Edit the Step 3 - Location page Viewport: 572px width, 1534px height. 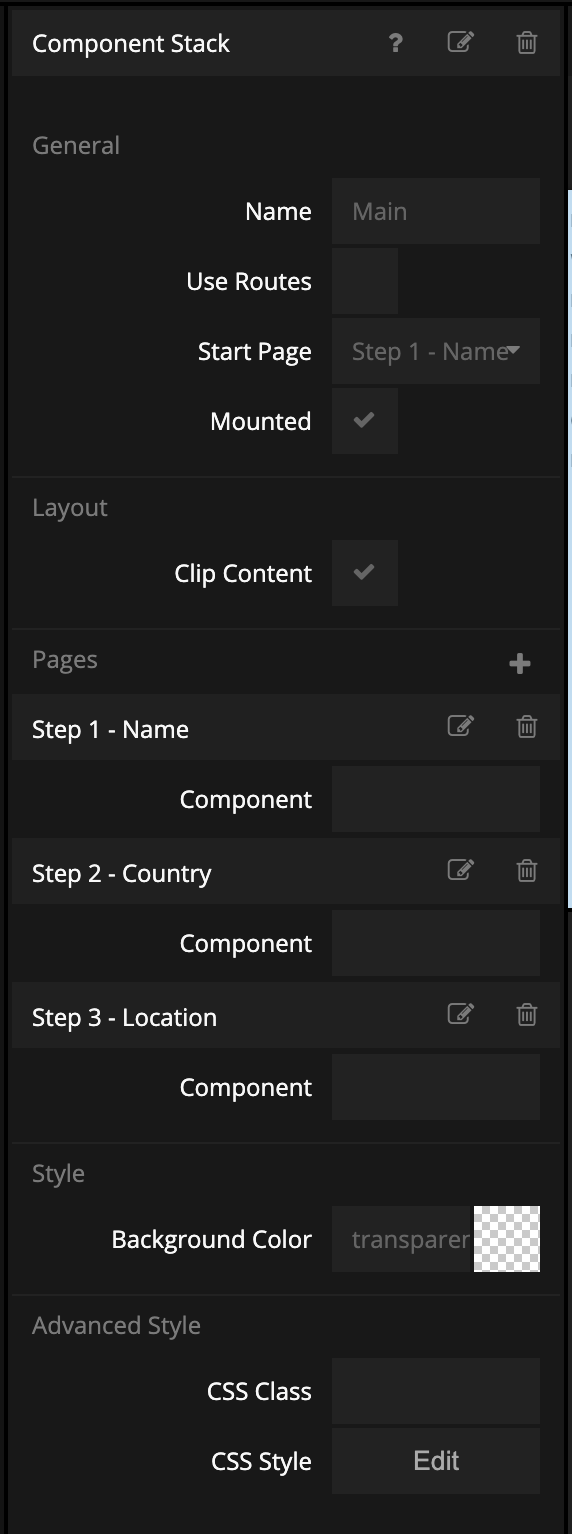tap(460, 1015)
